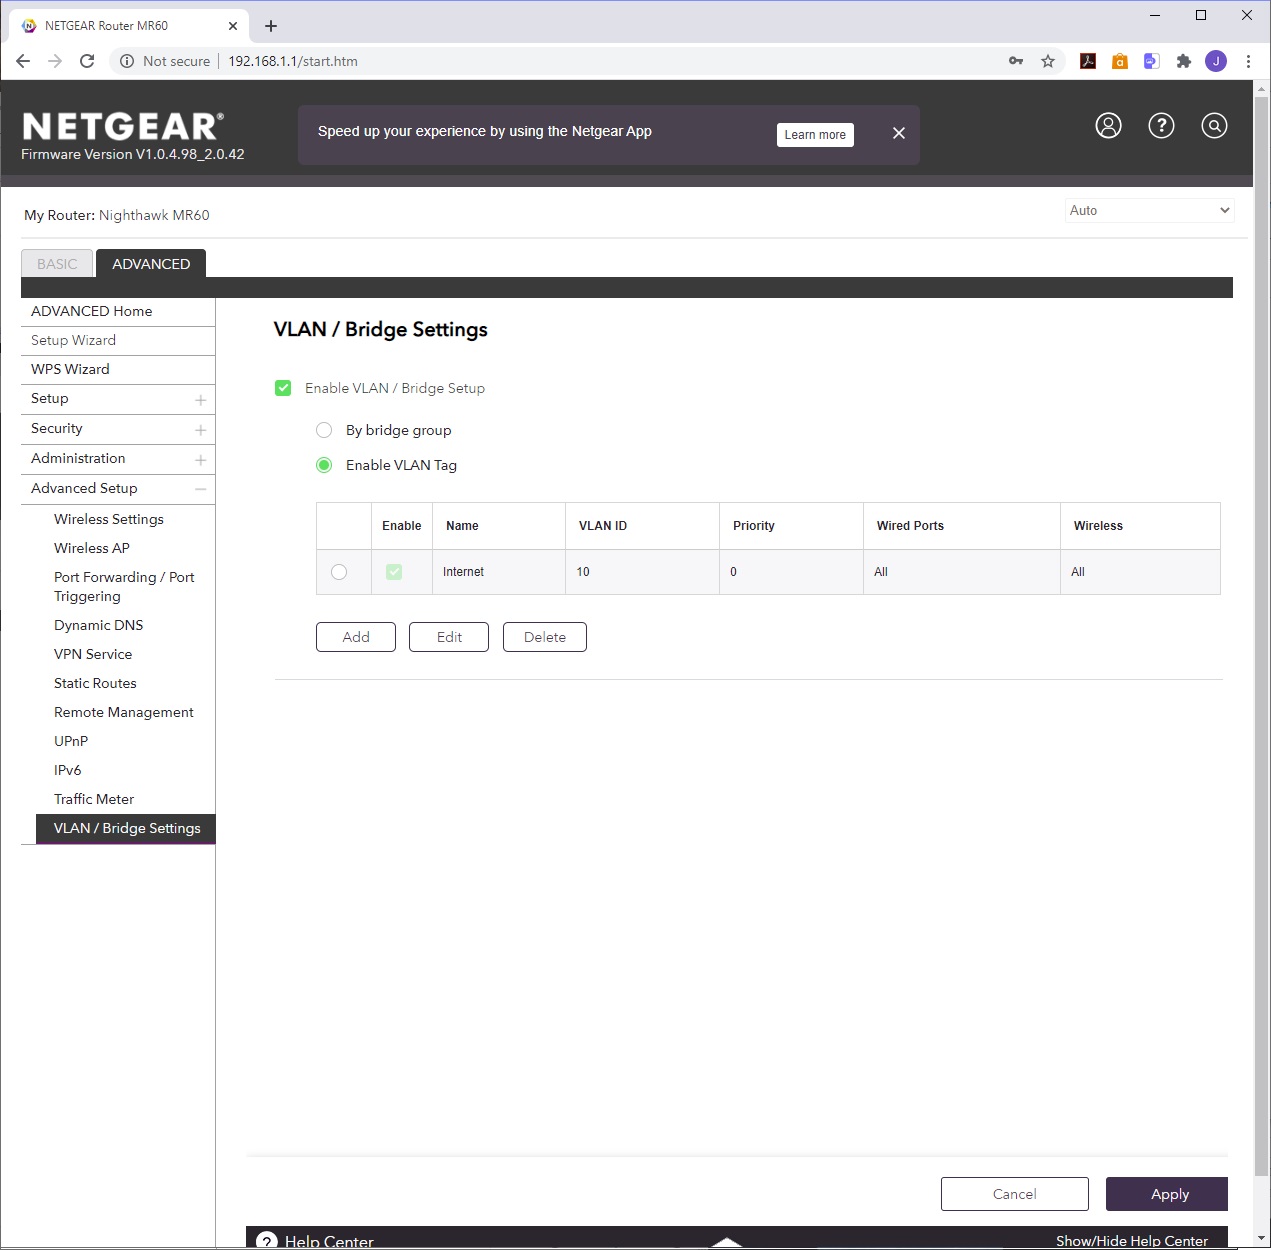Open Remote Management page
The width and height of the screenshot is (1271, 1250).
(124, 712)
